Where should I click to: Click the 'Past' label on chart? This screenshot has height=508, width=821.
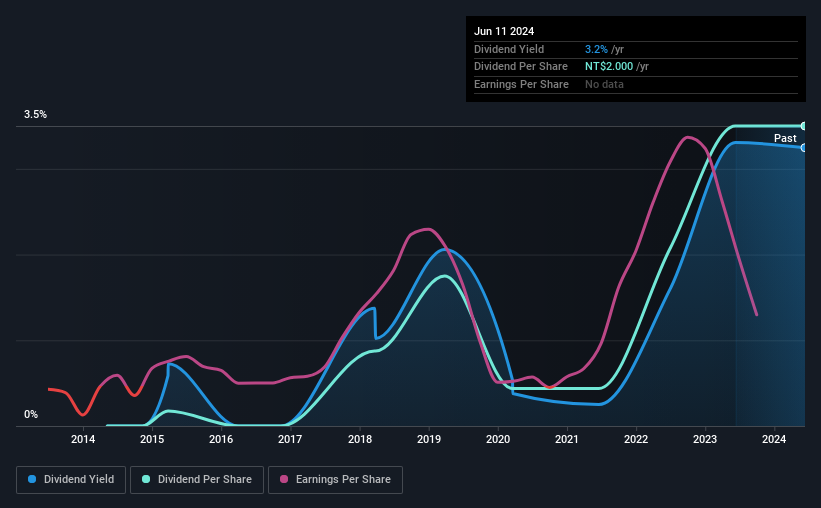(785, 138)
